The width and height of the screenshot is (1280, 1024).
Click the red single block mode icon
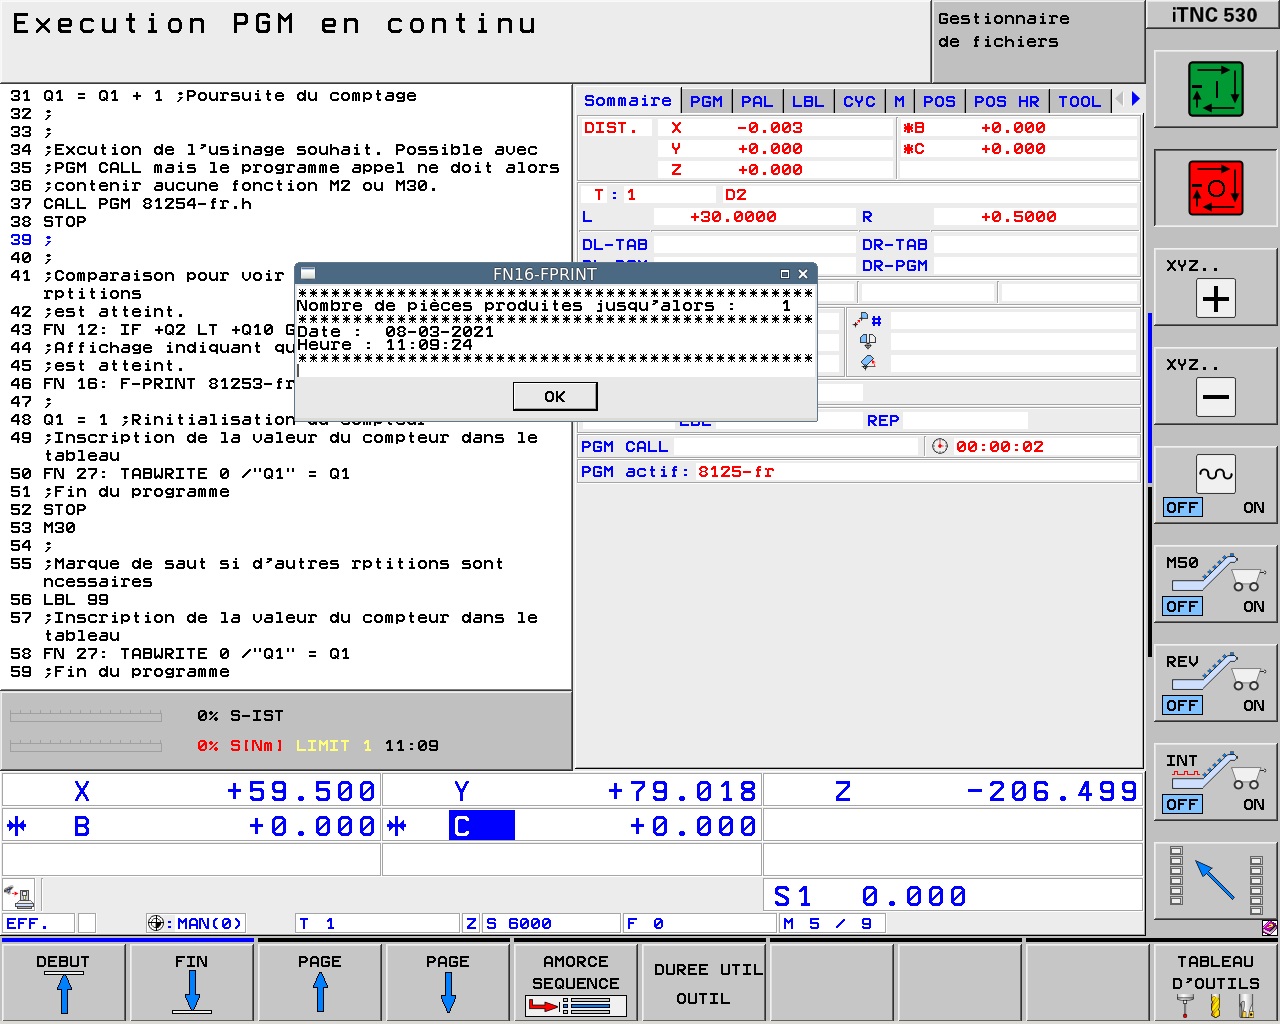(1215, 188)
